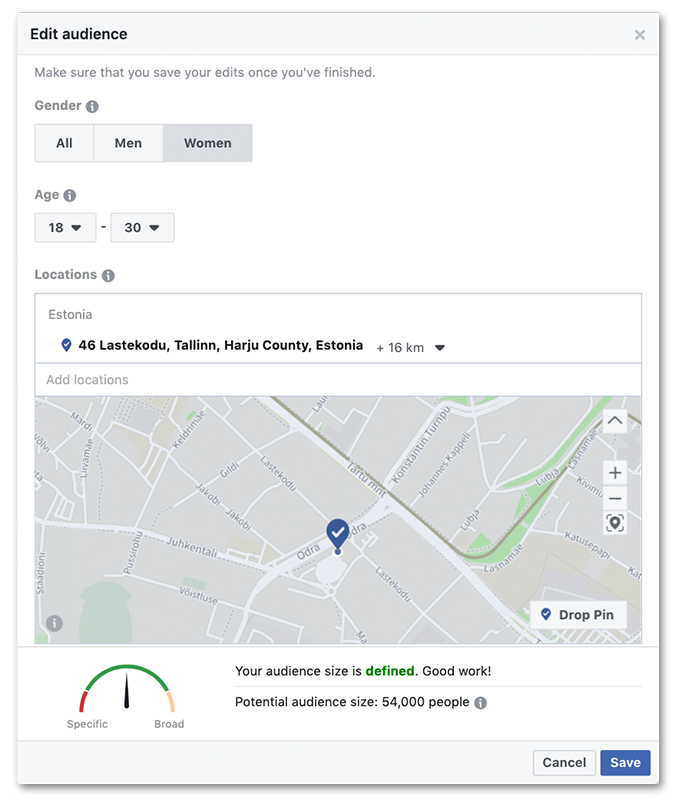Select All genders option
The height and width of the screenshot is (800, 679).
(64, 143)
